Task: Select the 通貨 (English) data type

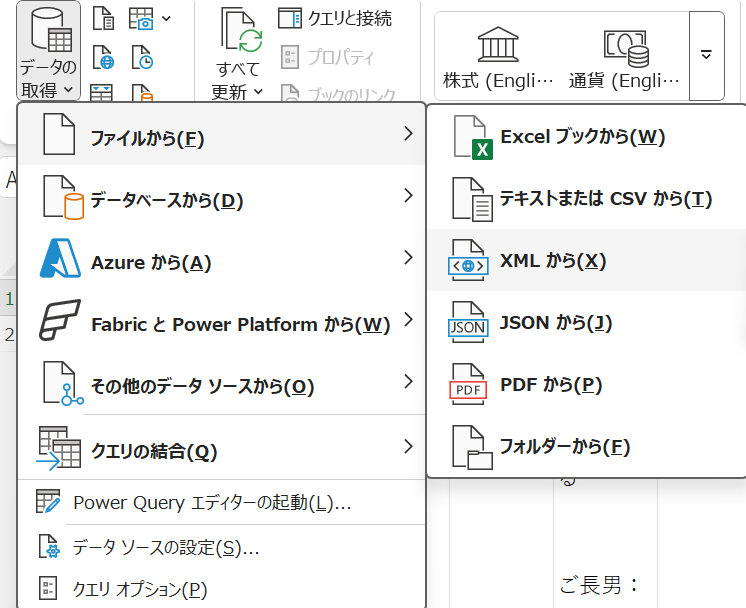Action: (x=624, y=59)
